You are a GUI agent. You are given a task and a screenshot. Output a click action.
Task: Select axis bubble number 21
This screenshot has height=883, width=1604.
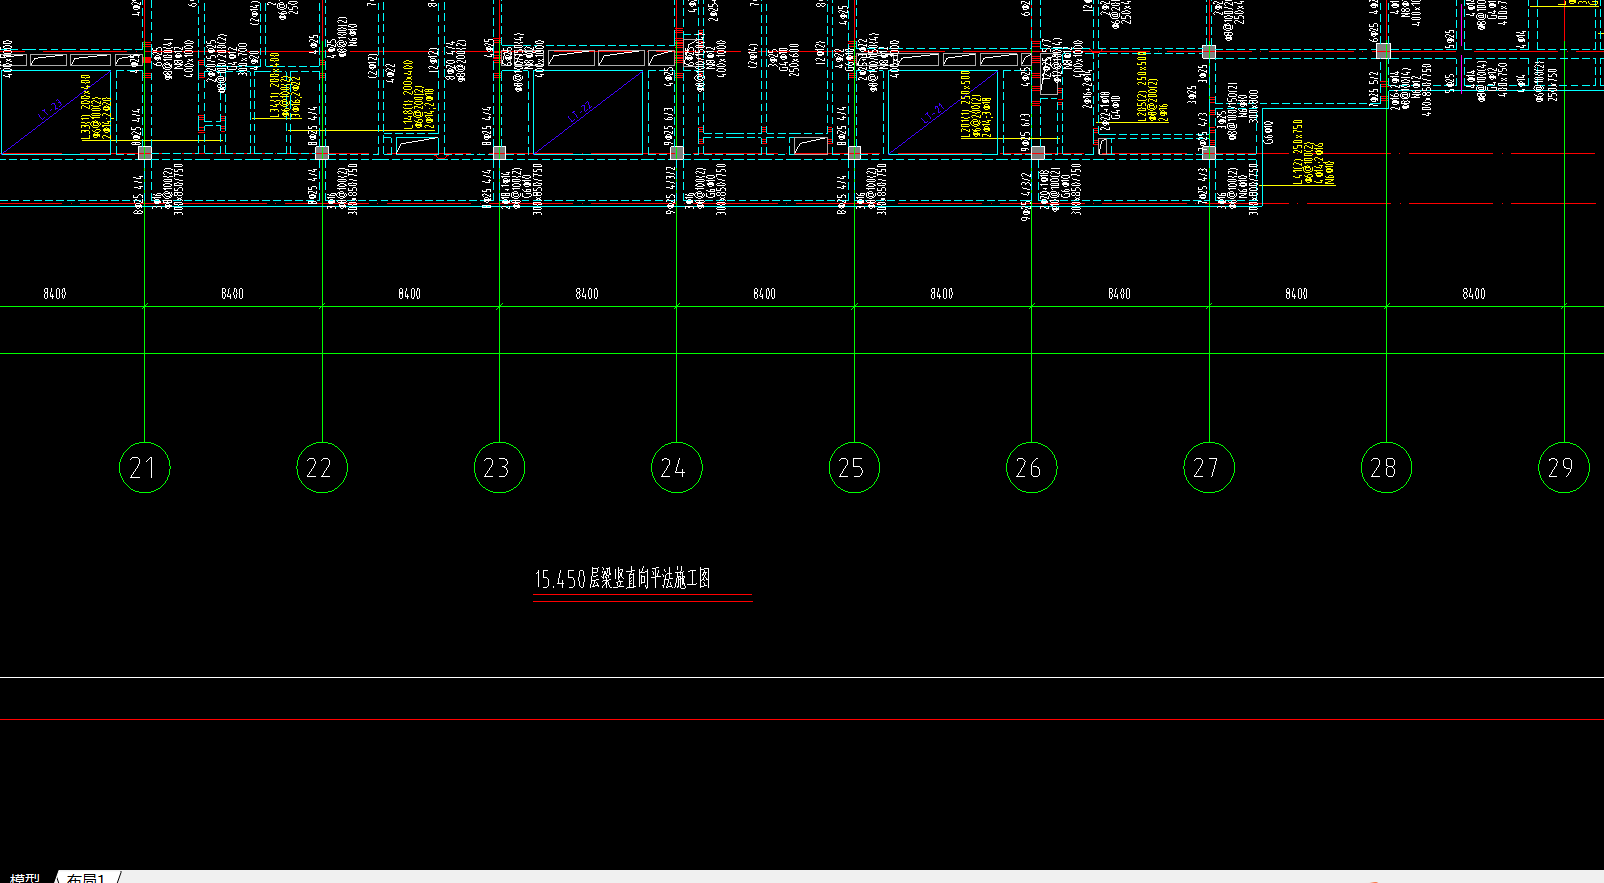point(145,467)
